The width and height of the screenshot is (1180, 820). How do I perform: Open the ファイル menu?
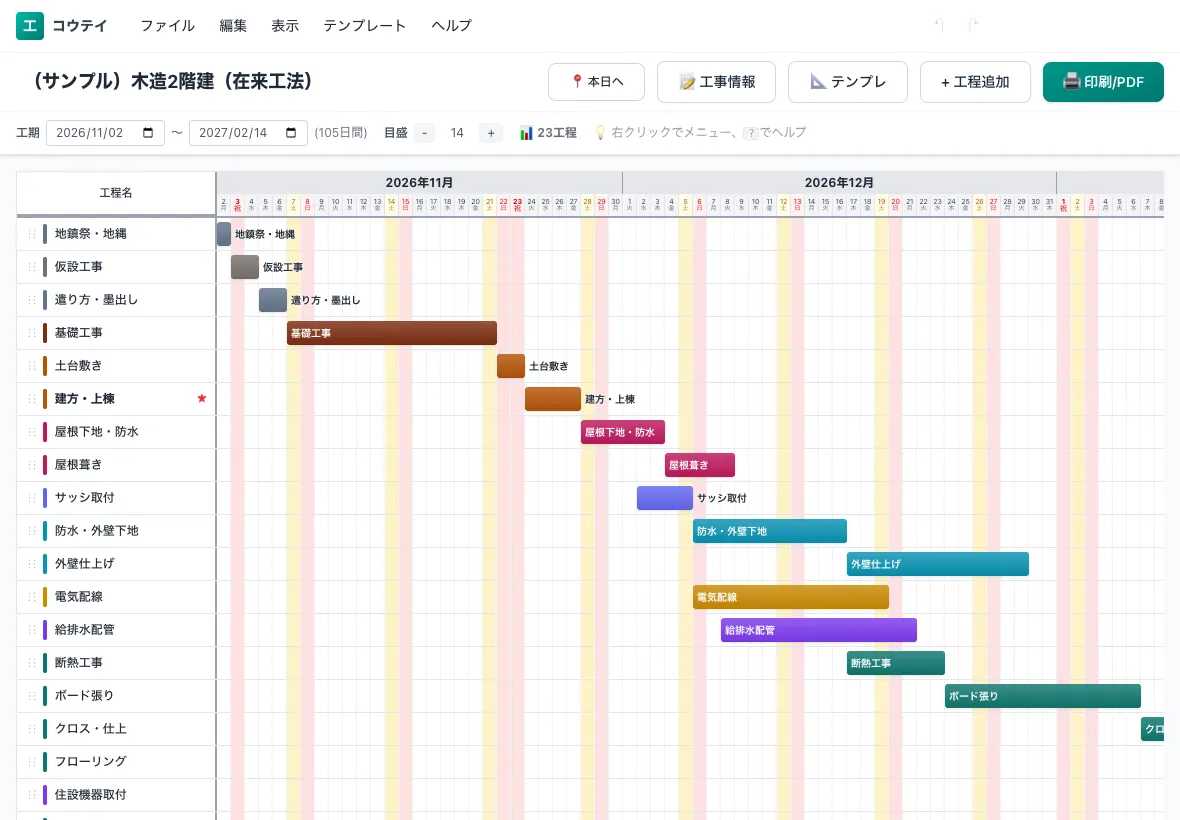167,26
